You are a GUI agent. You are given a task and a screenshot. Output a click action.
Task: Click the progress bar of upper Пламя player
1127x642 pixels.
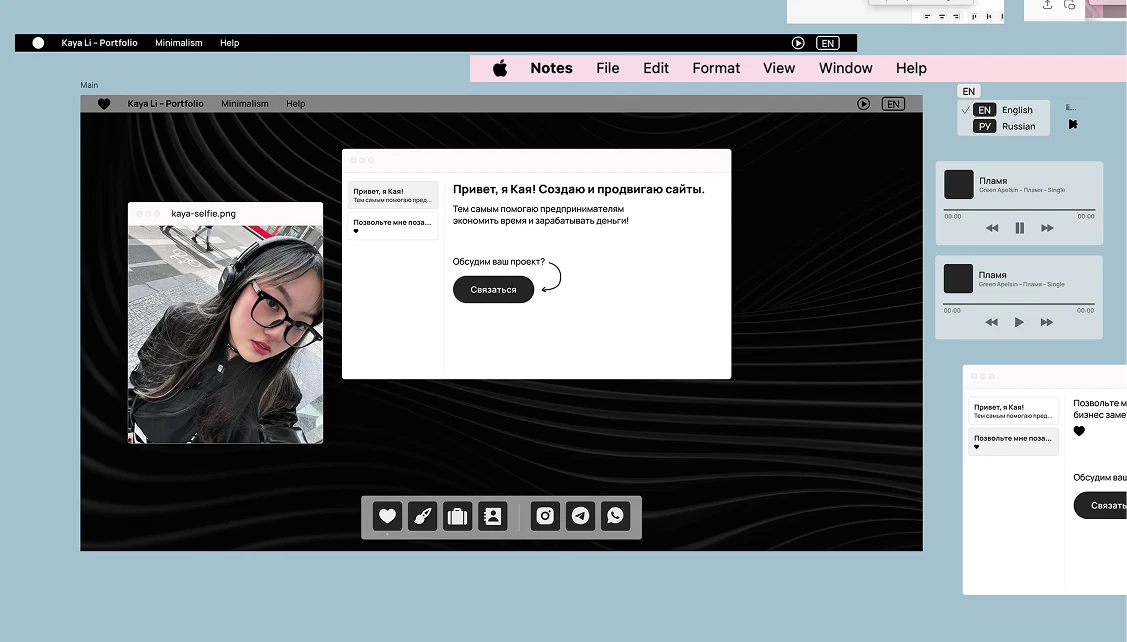tap(1019, 210)
